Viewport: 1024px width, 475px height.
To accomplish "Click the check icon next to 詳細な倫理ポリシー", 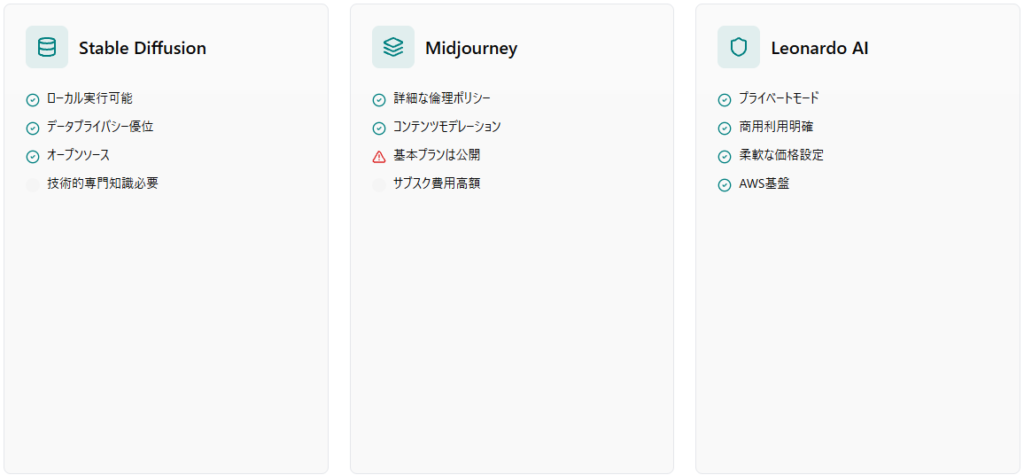I will click(x=379, y=99).
